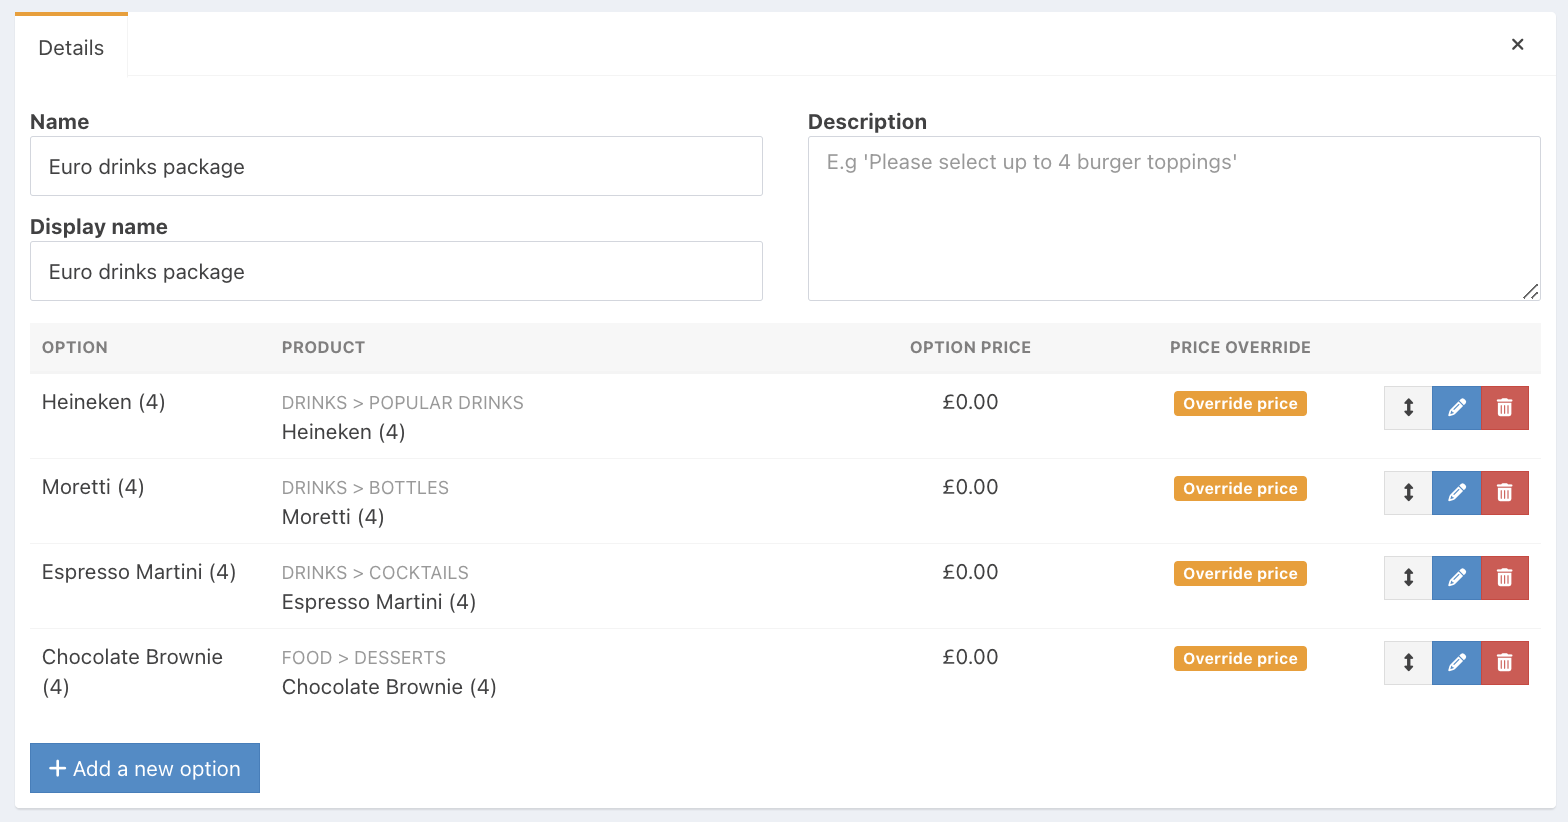Image resolution: width=1568 pixels, height=822 pixels.
Task: Switch to the Details tab
Action: (x=71, y=48)
